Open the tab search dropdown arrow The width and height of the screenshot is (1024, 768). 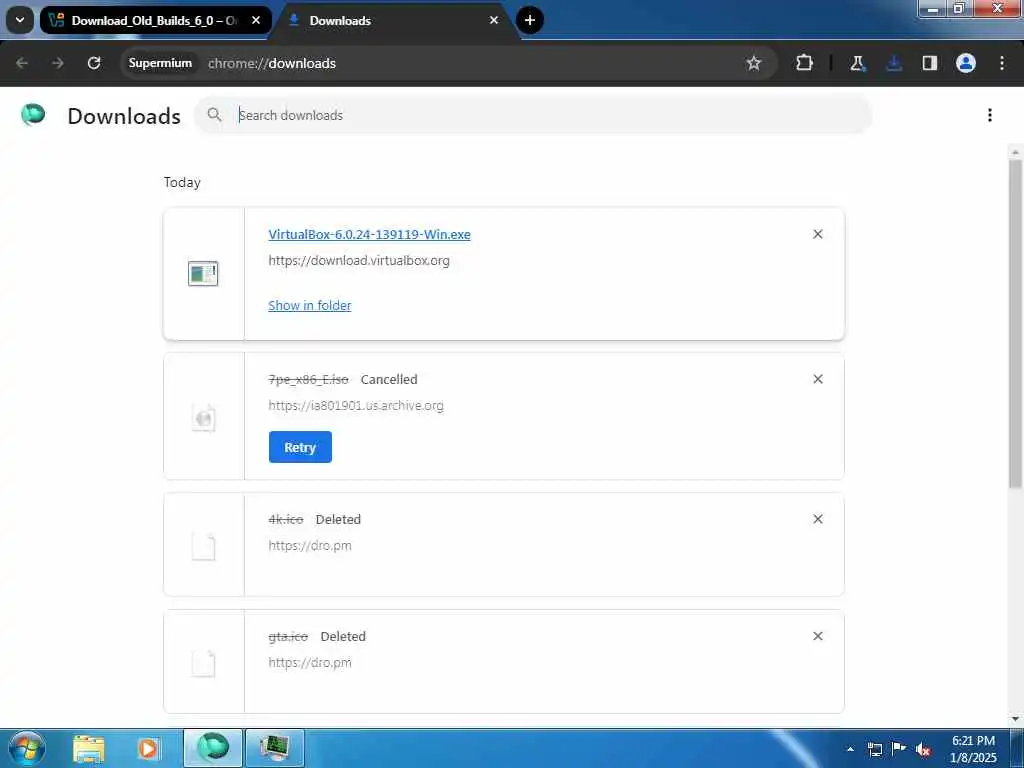20,20
